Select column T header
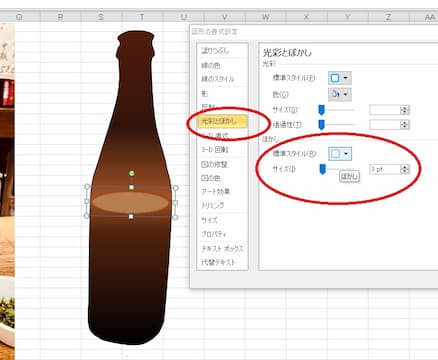The width and height of the screenshot is (438, 360). 142,17
